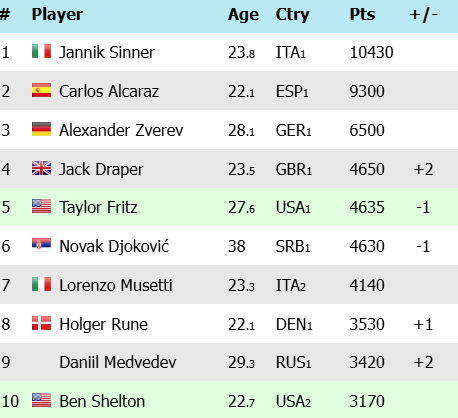
Task: Open Carlos Alcaraz's player link
Action: click(109, 91)
